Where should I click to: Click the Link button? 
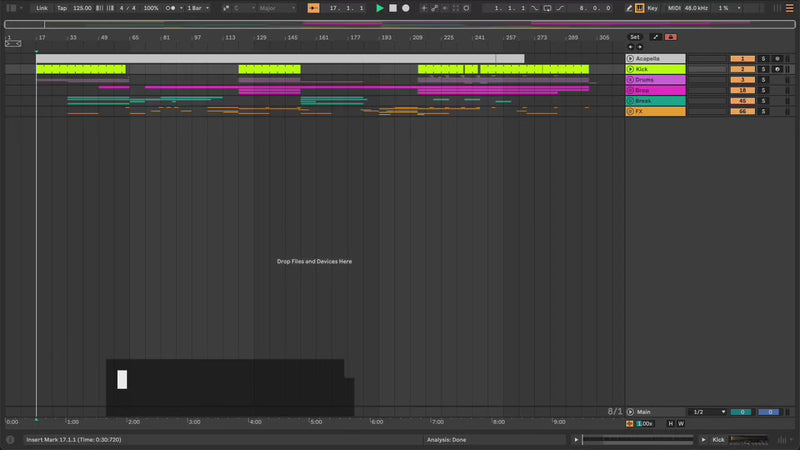click(42, 8)
